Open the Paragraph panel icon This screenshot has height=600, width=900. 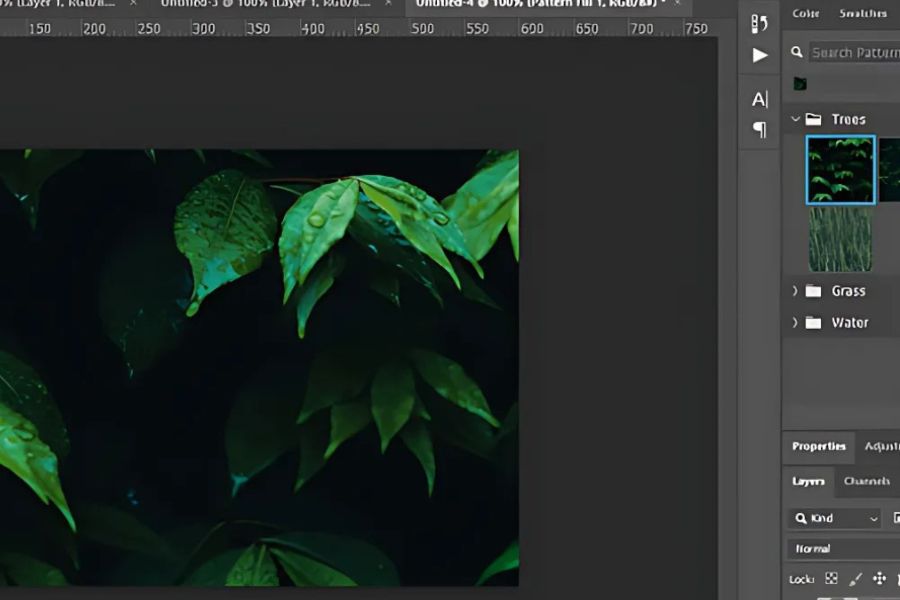point(760,130)
